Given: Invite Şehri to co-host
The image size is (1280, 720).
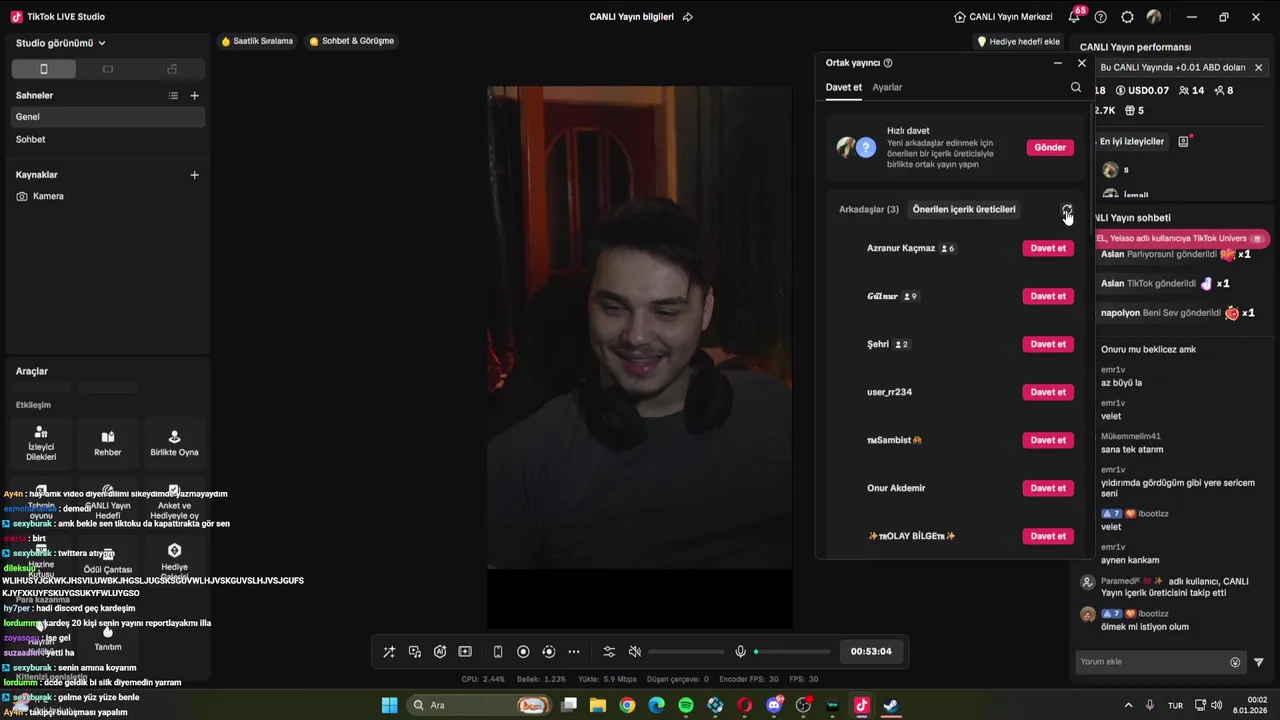Looking at the screenshot, I should tap(1048, 344).
